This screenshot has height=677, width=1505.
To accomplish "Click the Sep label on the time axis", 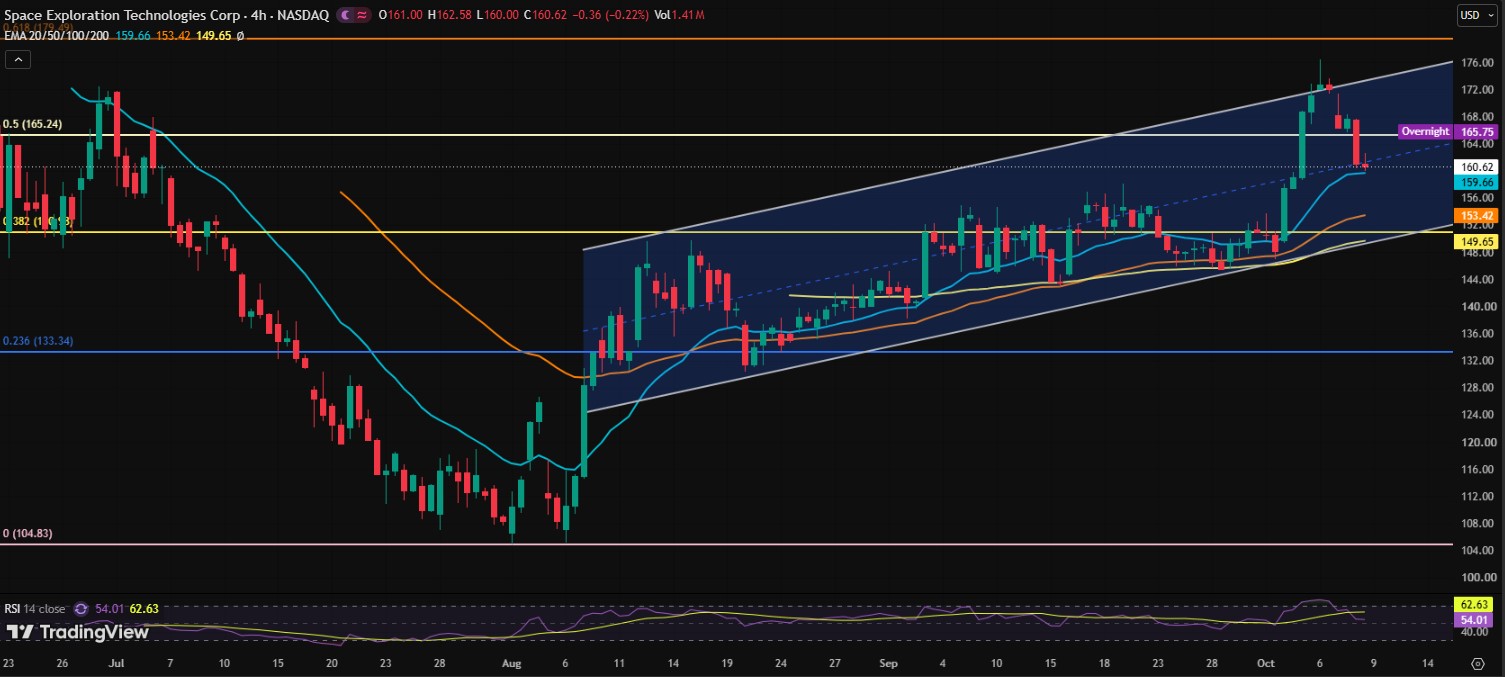I will point(889,663).
